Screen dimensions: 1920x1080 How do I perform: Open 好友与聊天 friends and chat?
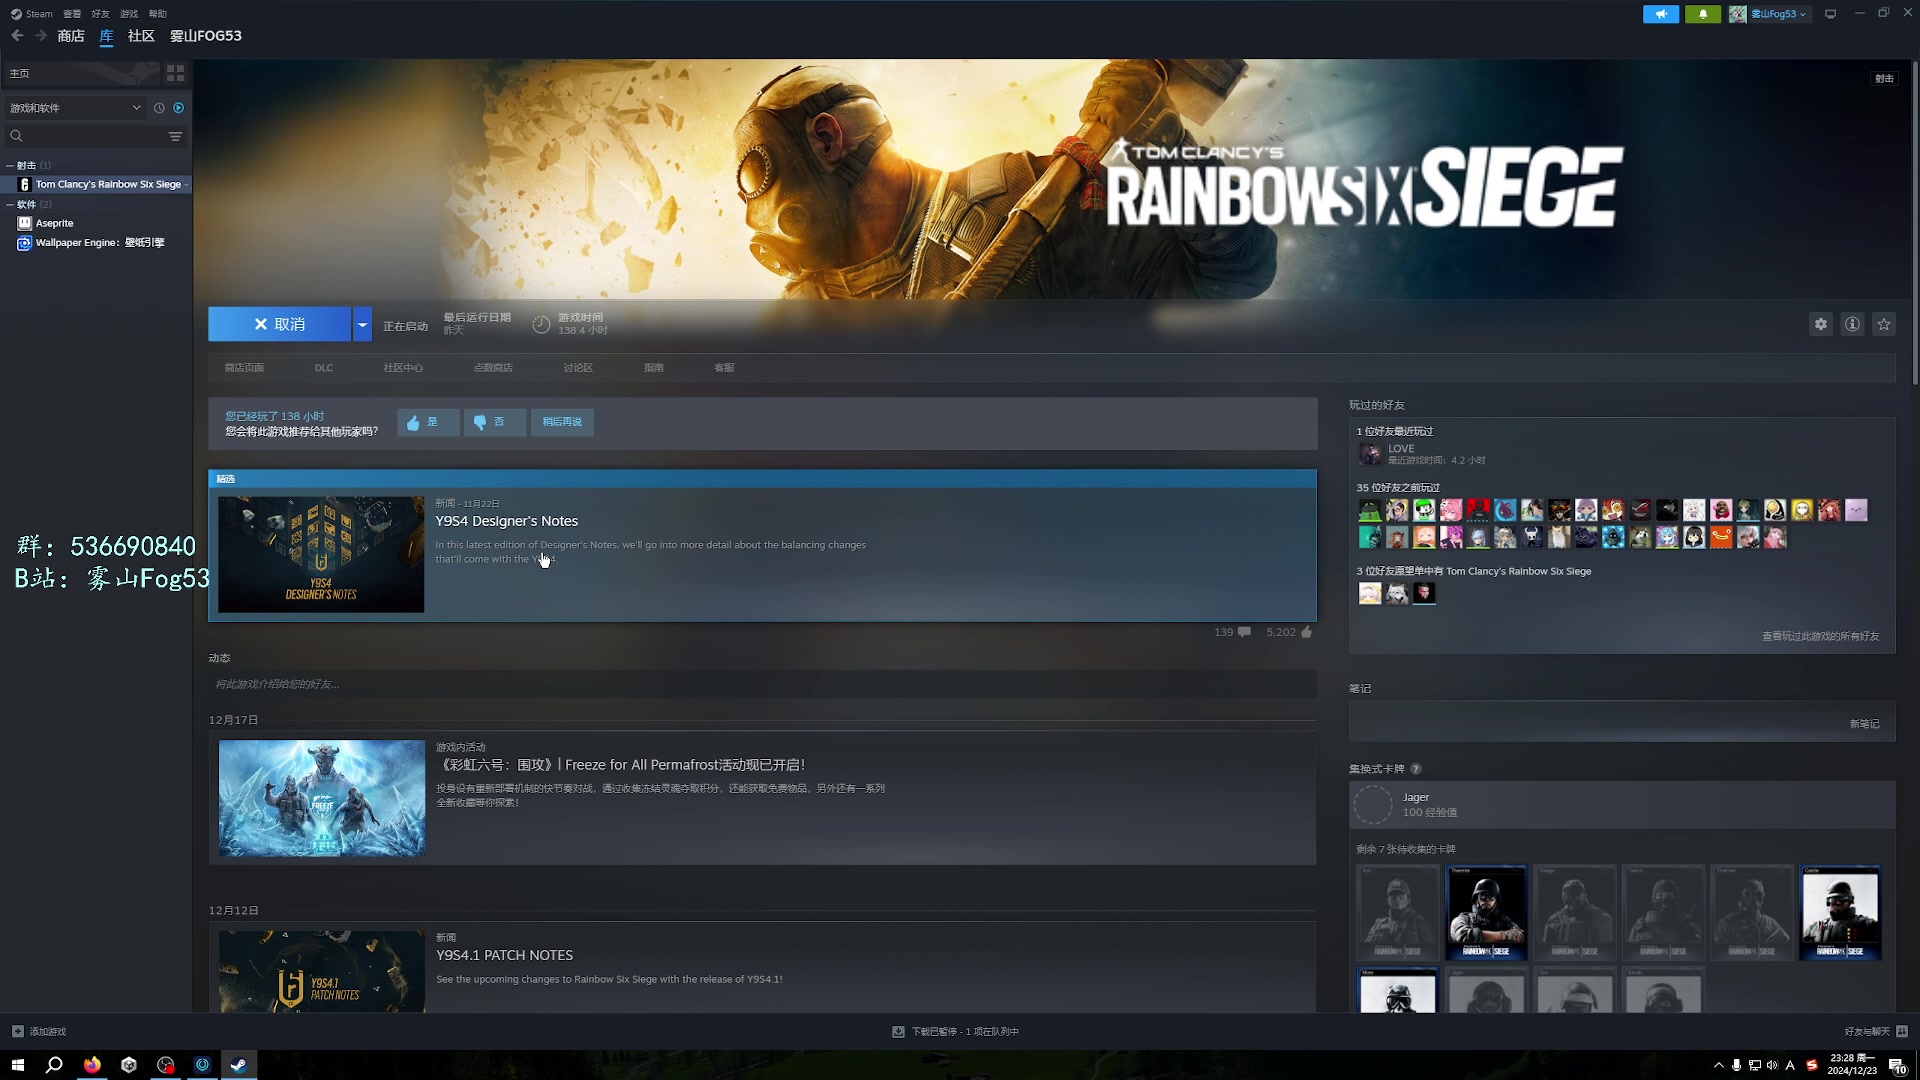coord(1876,1032)
